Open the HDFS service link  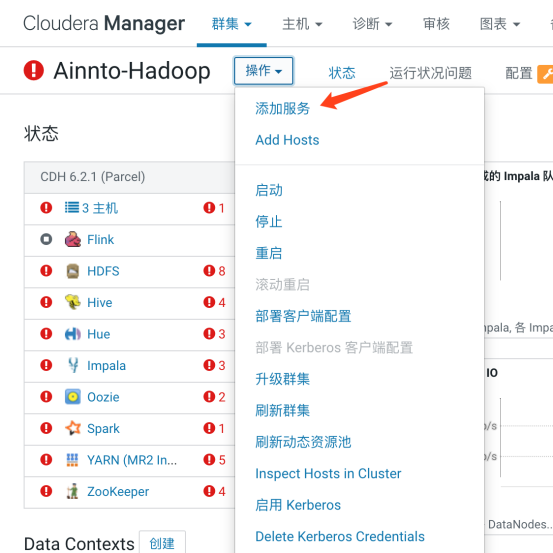[103, 271]
